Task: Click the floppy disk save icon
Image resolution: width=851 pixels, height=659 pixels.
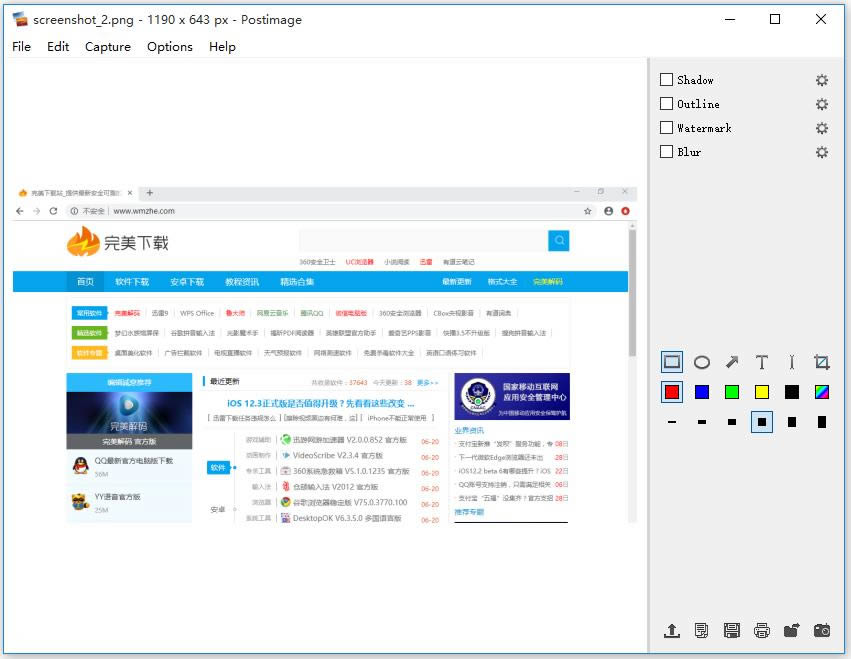Action: [x=732, y=630]
